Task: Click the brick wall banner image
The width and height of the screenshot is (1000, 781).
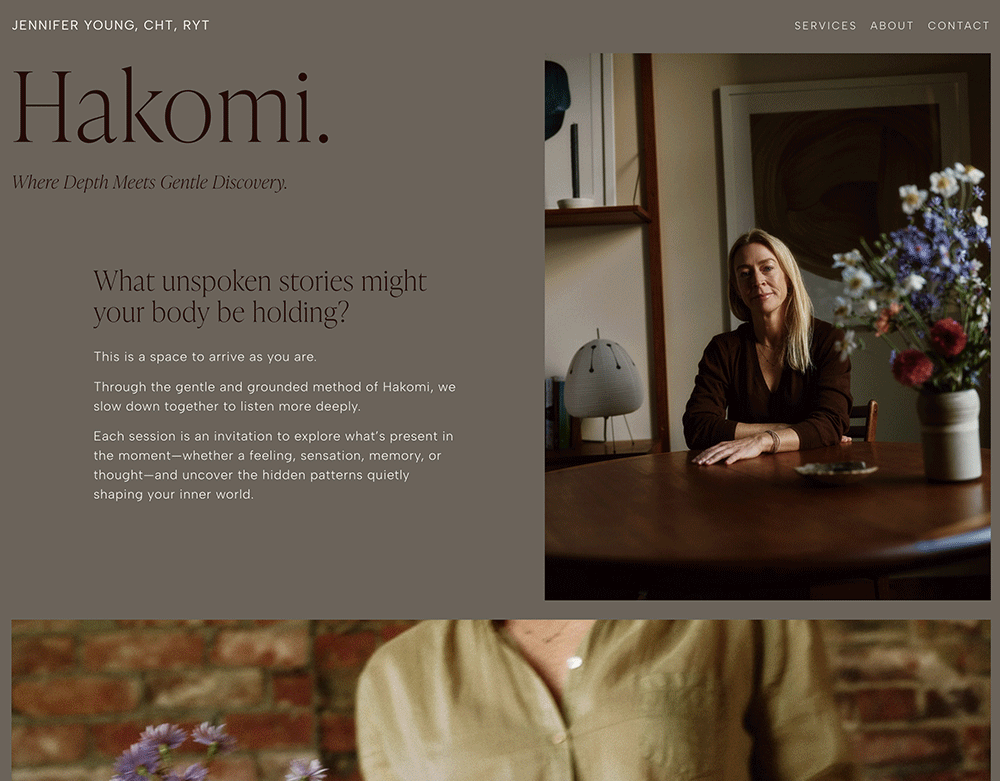Action: tap(501, 700)
